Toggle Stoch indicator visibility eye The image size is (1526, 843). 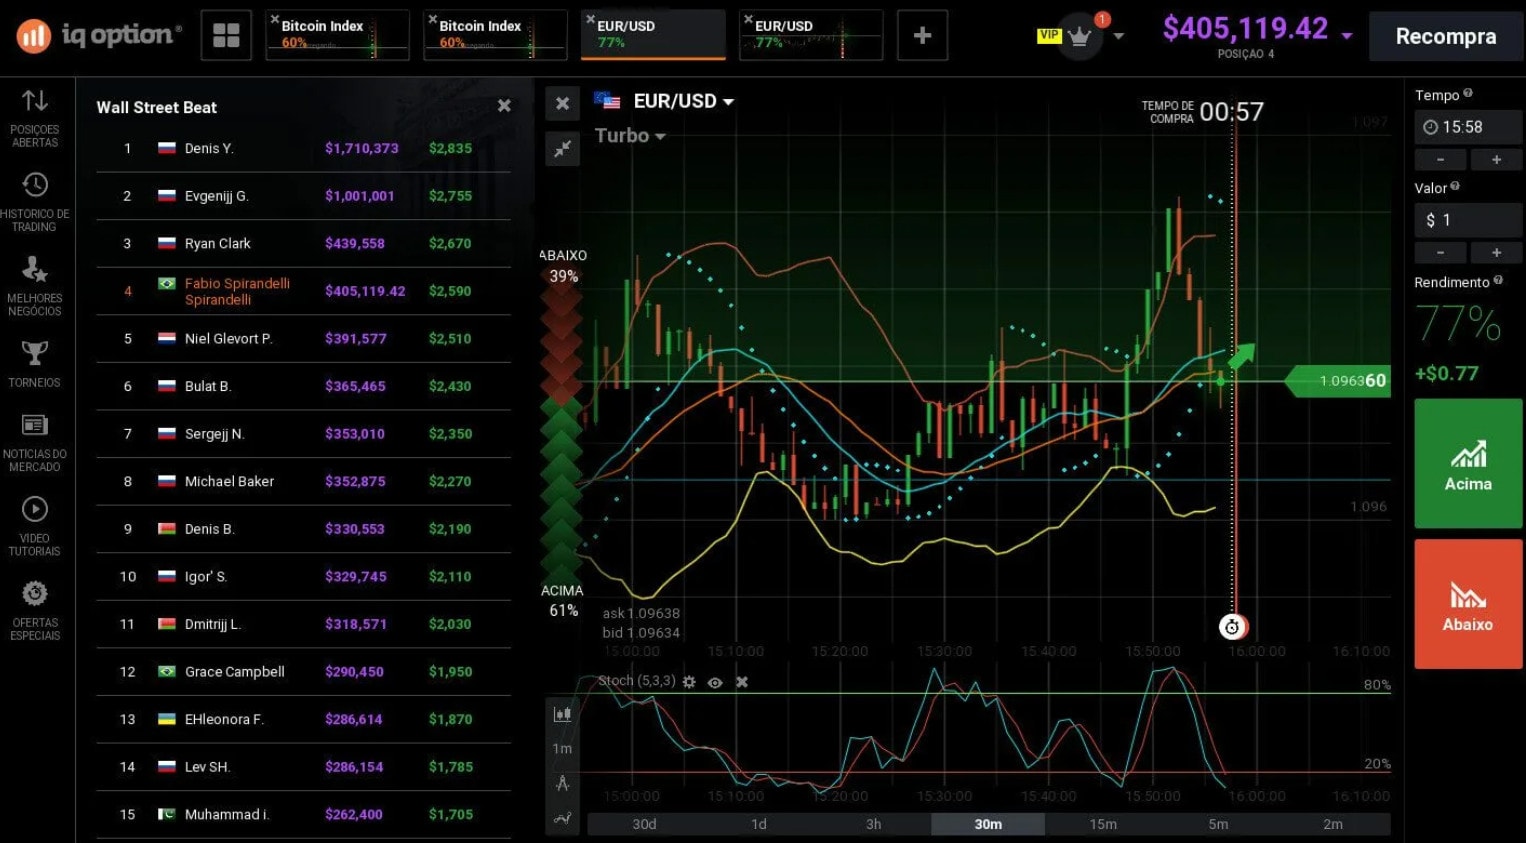click(x=715, y=682)
